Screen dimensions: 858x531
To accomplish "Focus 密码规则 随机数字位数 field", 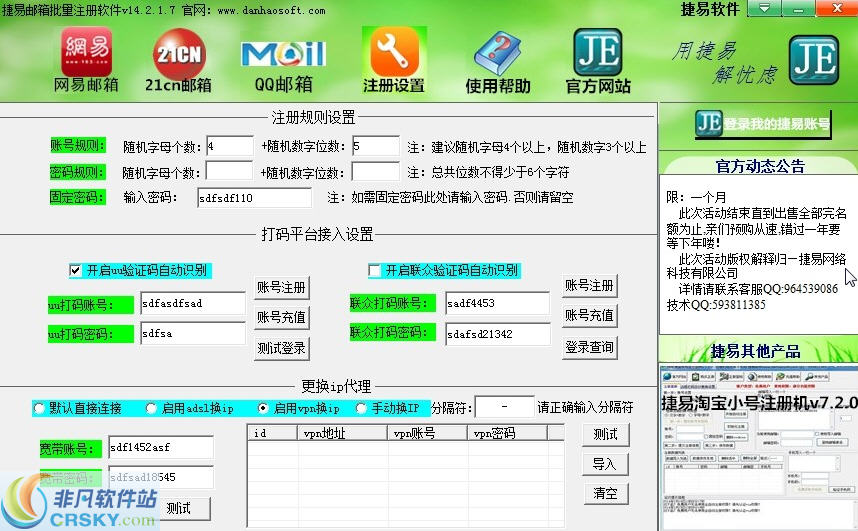I will pyautogui.click(x=375, y=172).
